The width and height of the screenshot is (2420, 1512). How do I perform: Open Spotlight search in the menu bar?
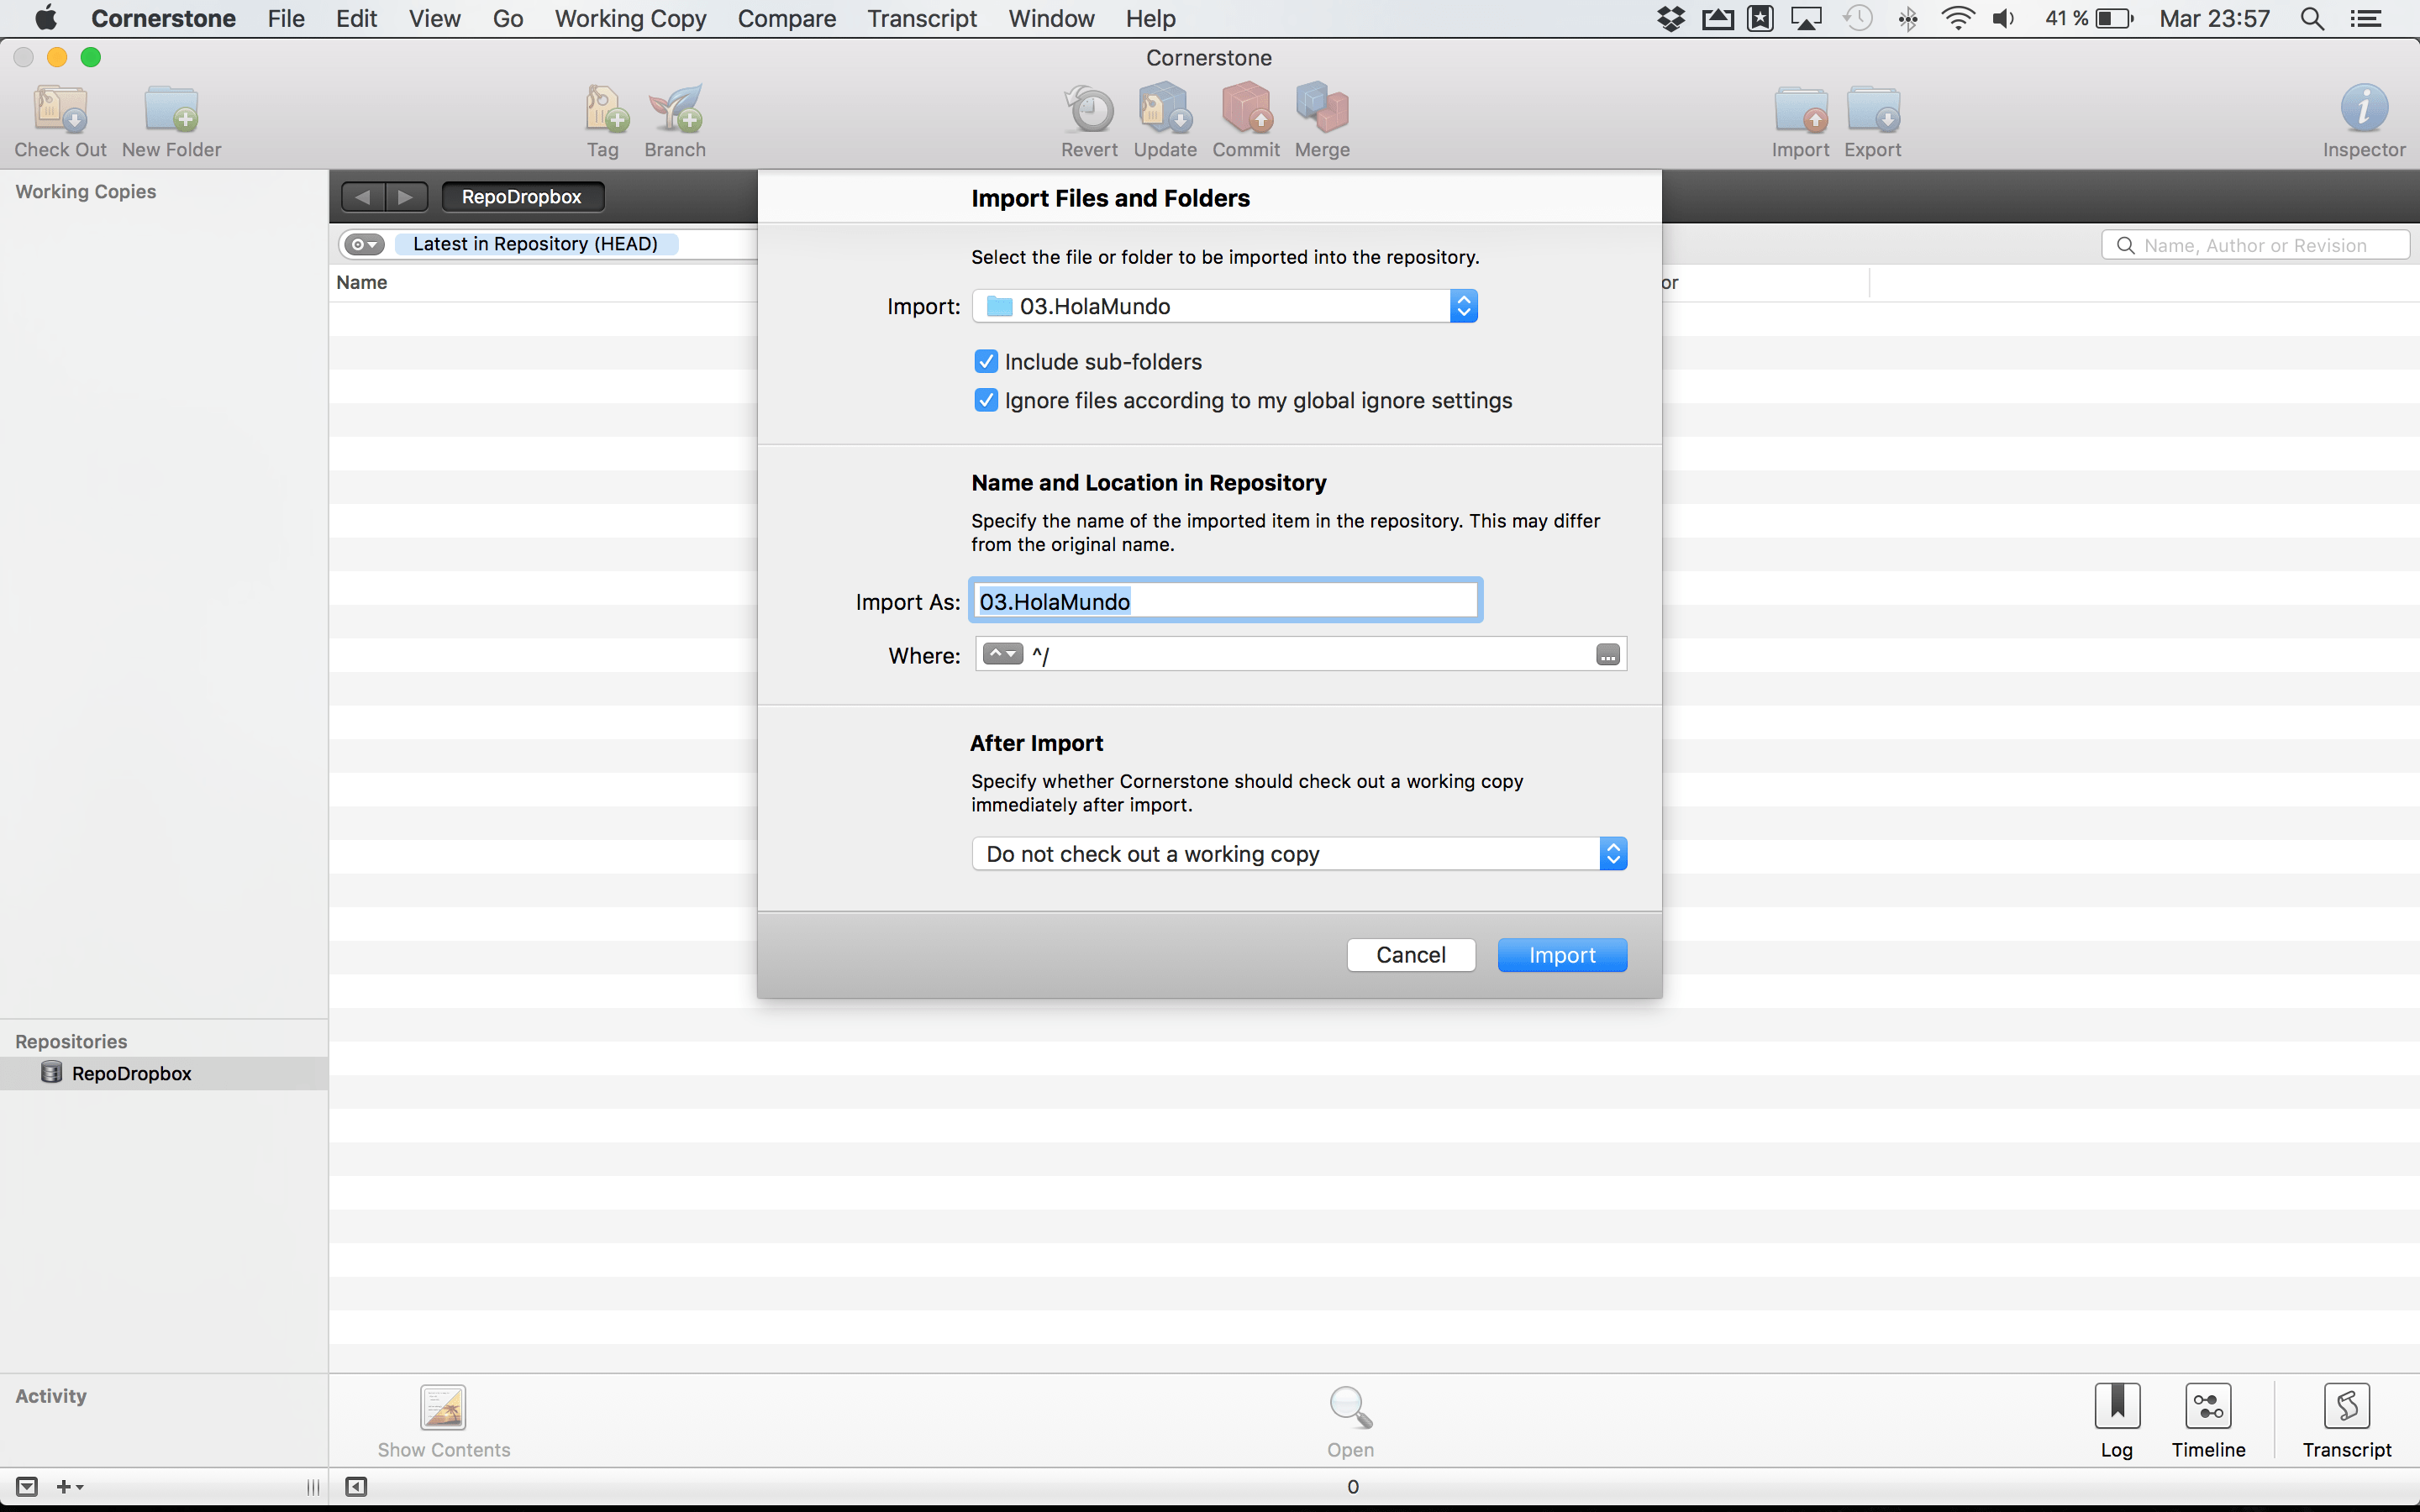[x=2312, y=19]
